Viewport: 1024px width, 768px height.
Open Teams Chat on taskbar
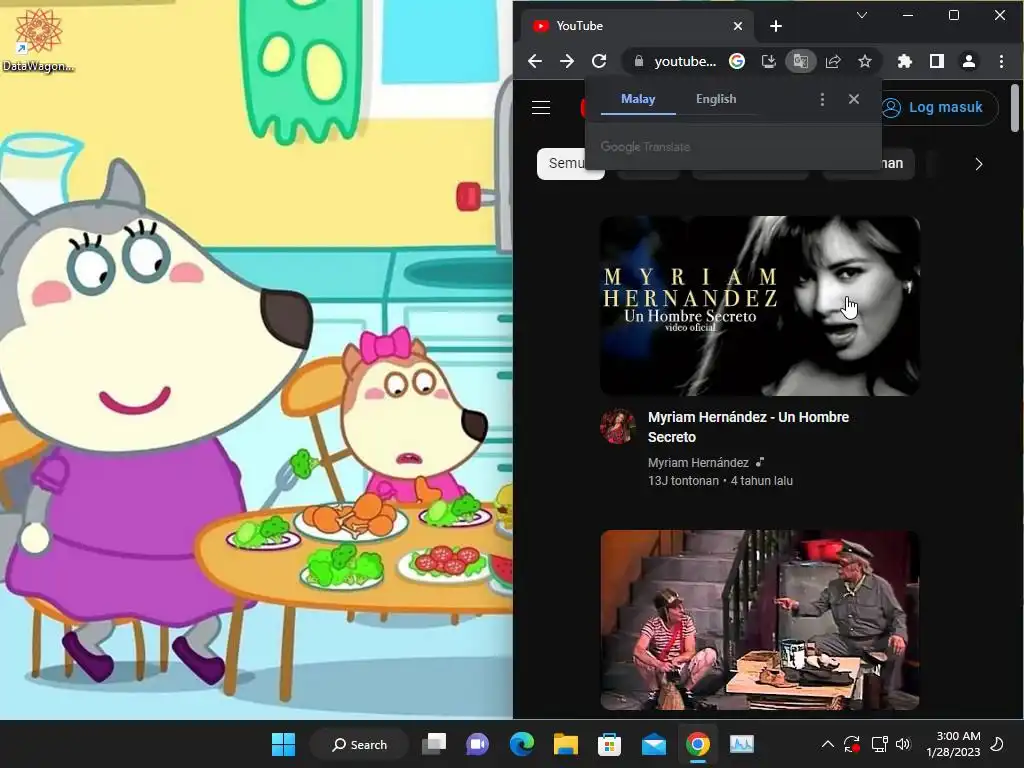click(x=477, y=744)
